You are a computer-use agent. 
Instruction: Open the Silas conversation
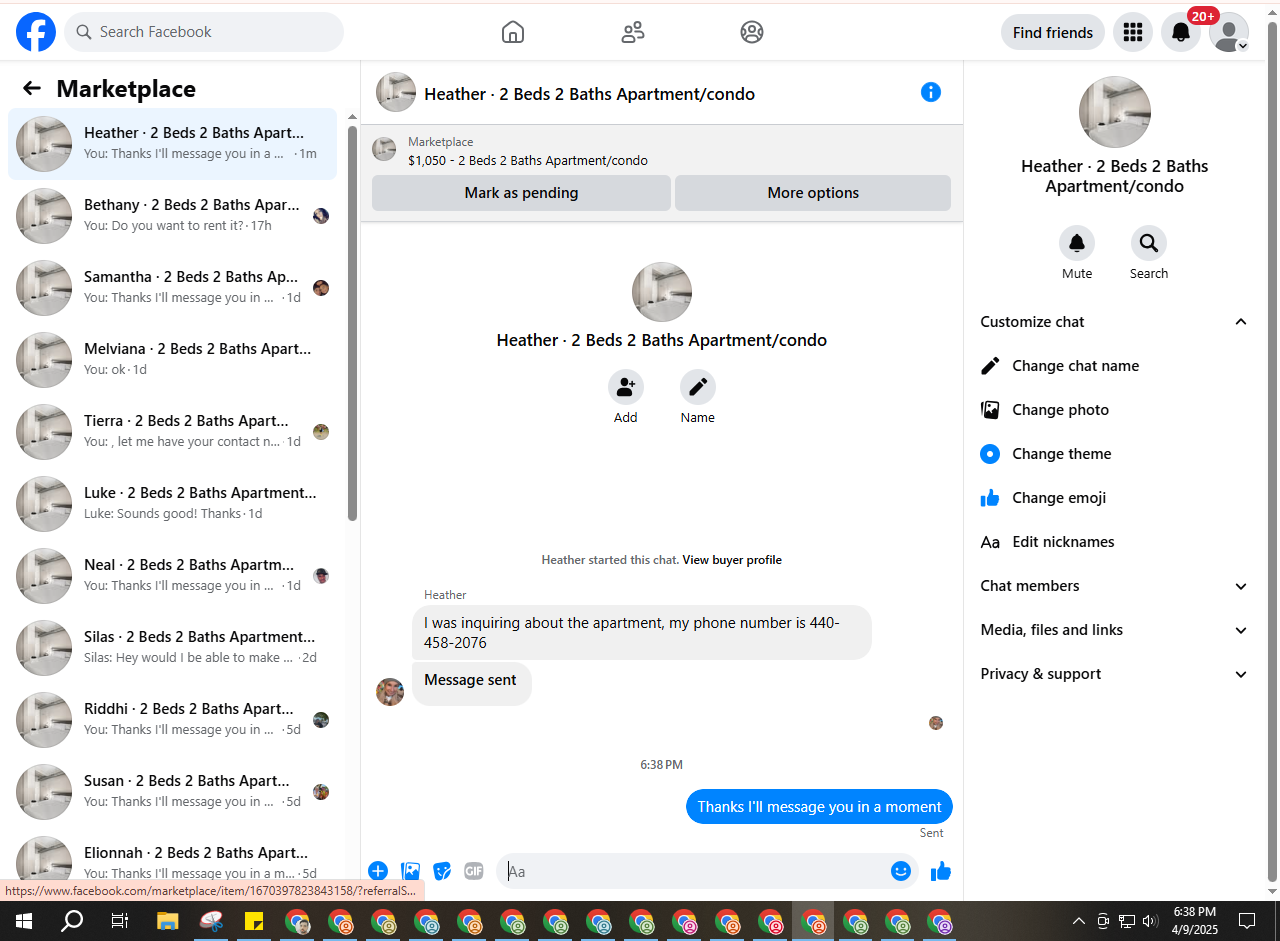click(x=172, y=648)
